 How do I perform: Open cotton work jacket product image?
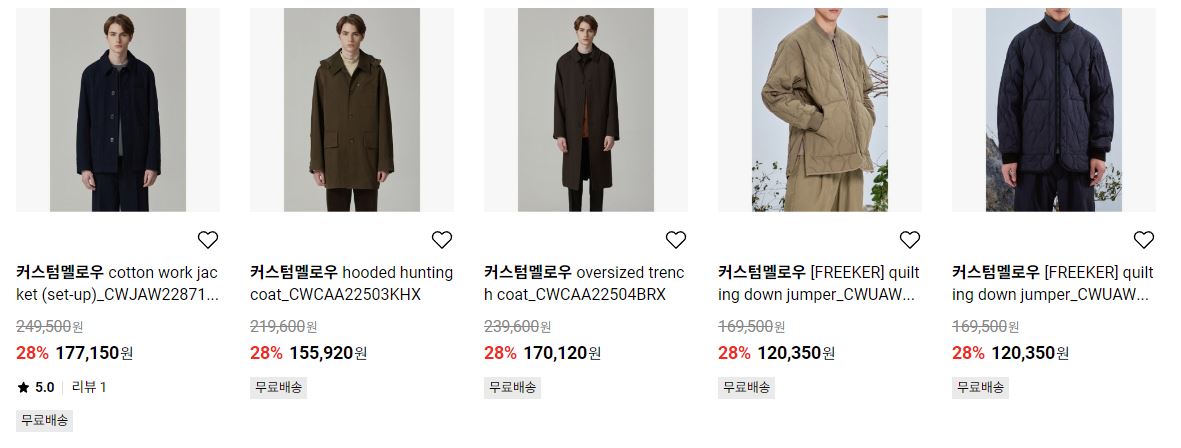tap(118, 110)
